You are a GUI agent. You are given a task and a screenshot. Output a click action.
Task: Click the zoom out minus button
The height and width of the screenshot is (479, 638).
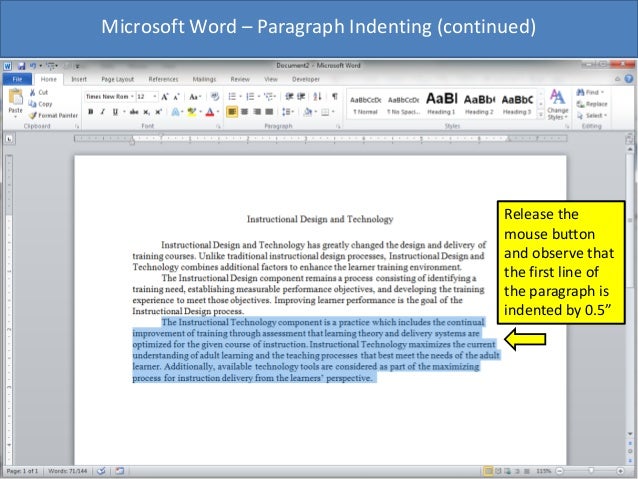pos(559,471)
